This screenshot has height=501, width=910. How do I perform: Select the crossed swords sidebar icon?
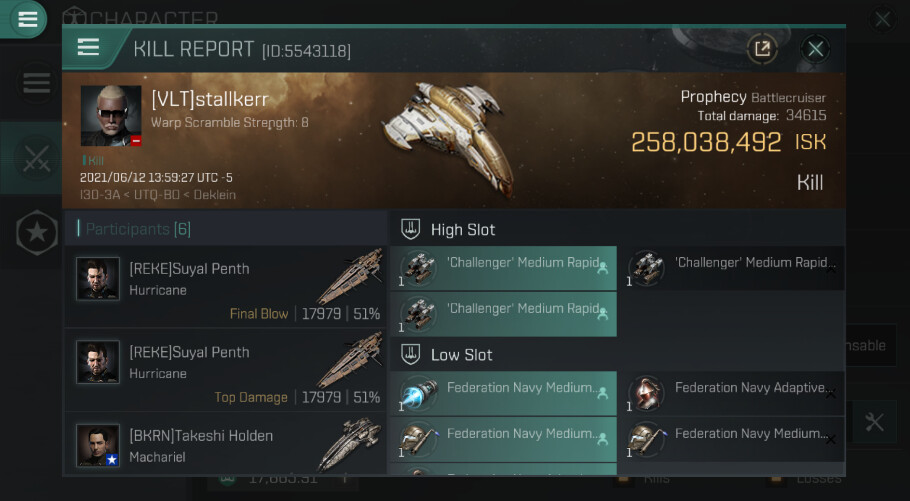coord(37,157)
